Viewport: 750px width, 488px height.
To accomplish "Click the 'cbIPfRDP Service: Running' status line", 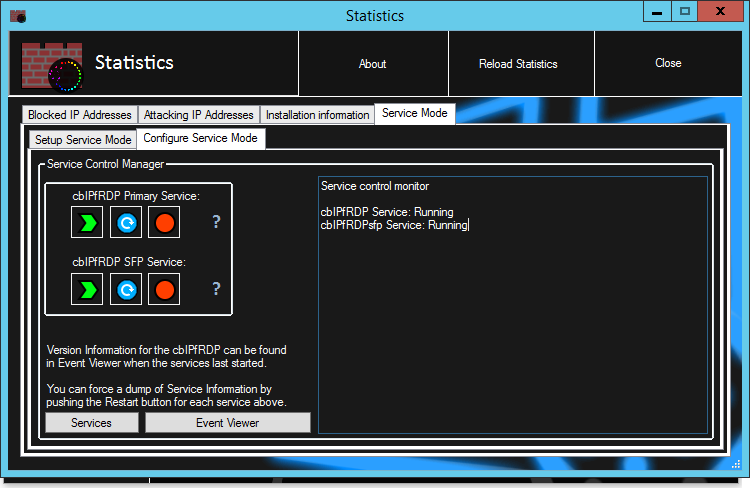I will 387,212.
